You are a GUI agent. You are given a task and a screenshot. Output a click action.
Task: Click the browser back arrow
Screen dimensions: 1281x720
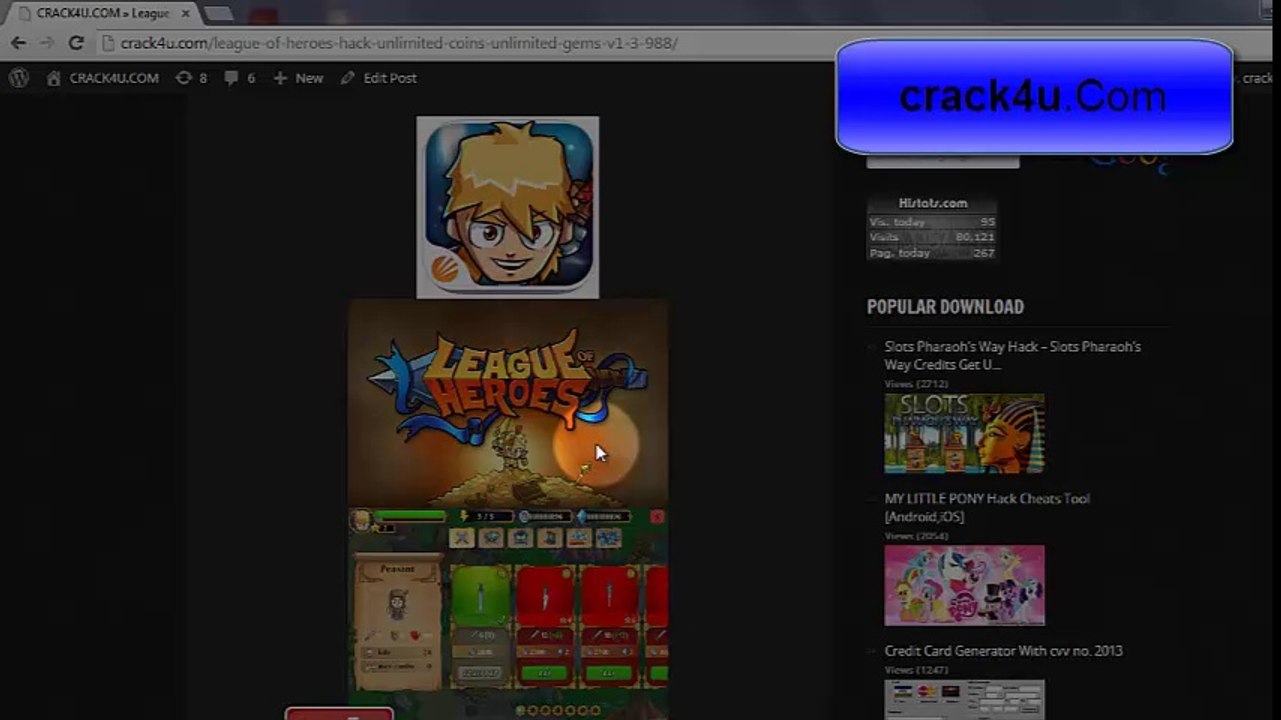[18, 43]
